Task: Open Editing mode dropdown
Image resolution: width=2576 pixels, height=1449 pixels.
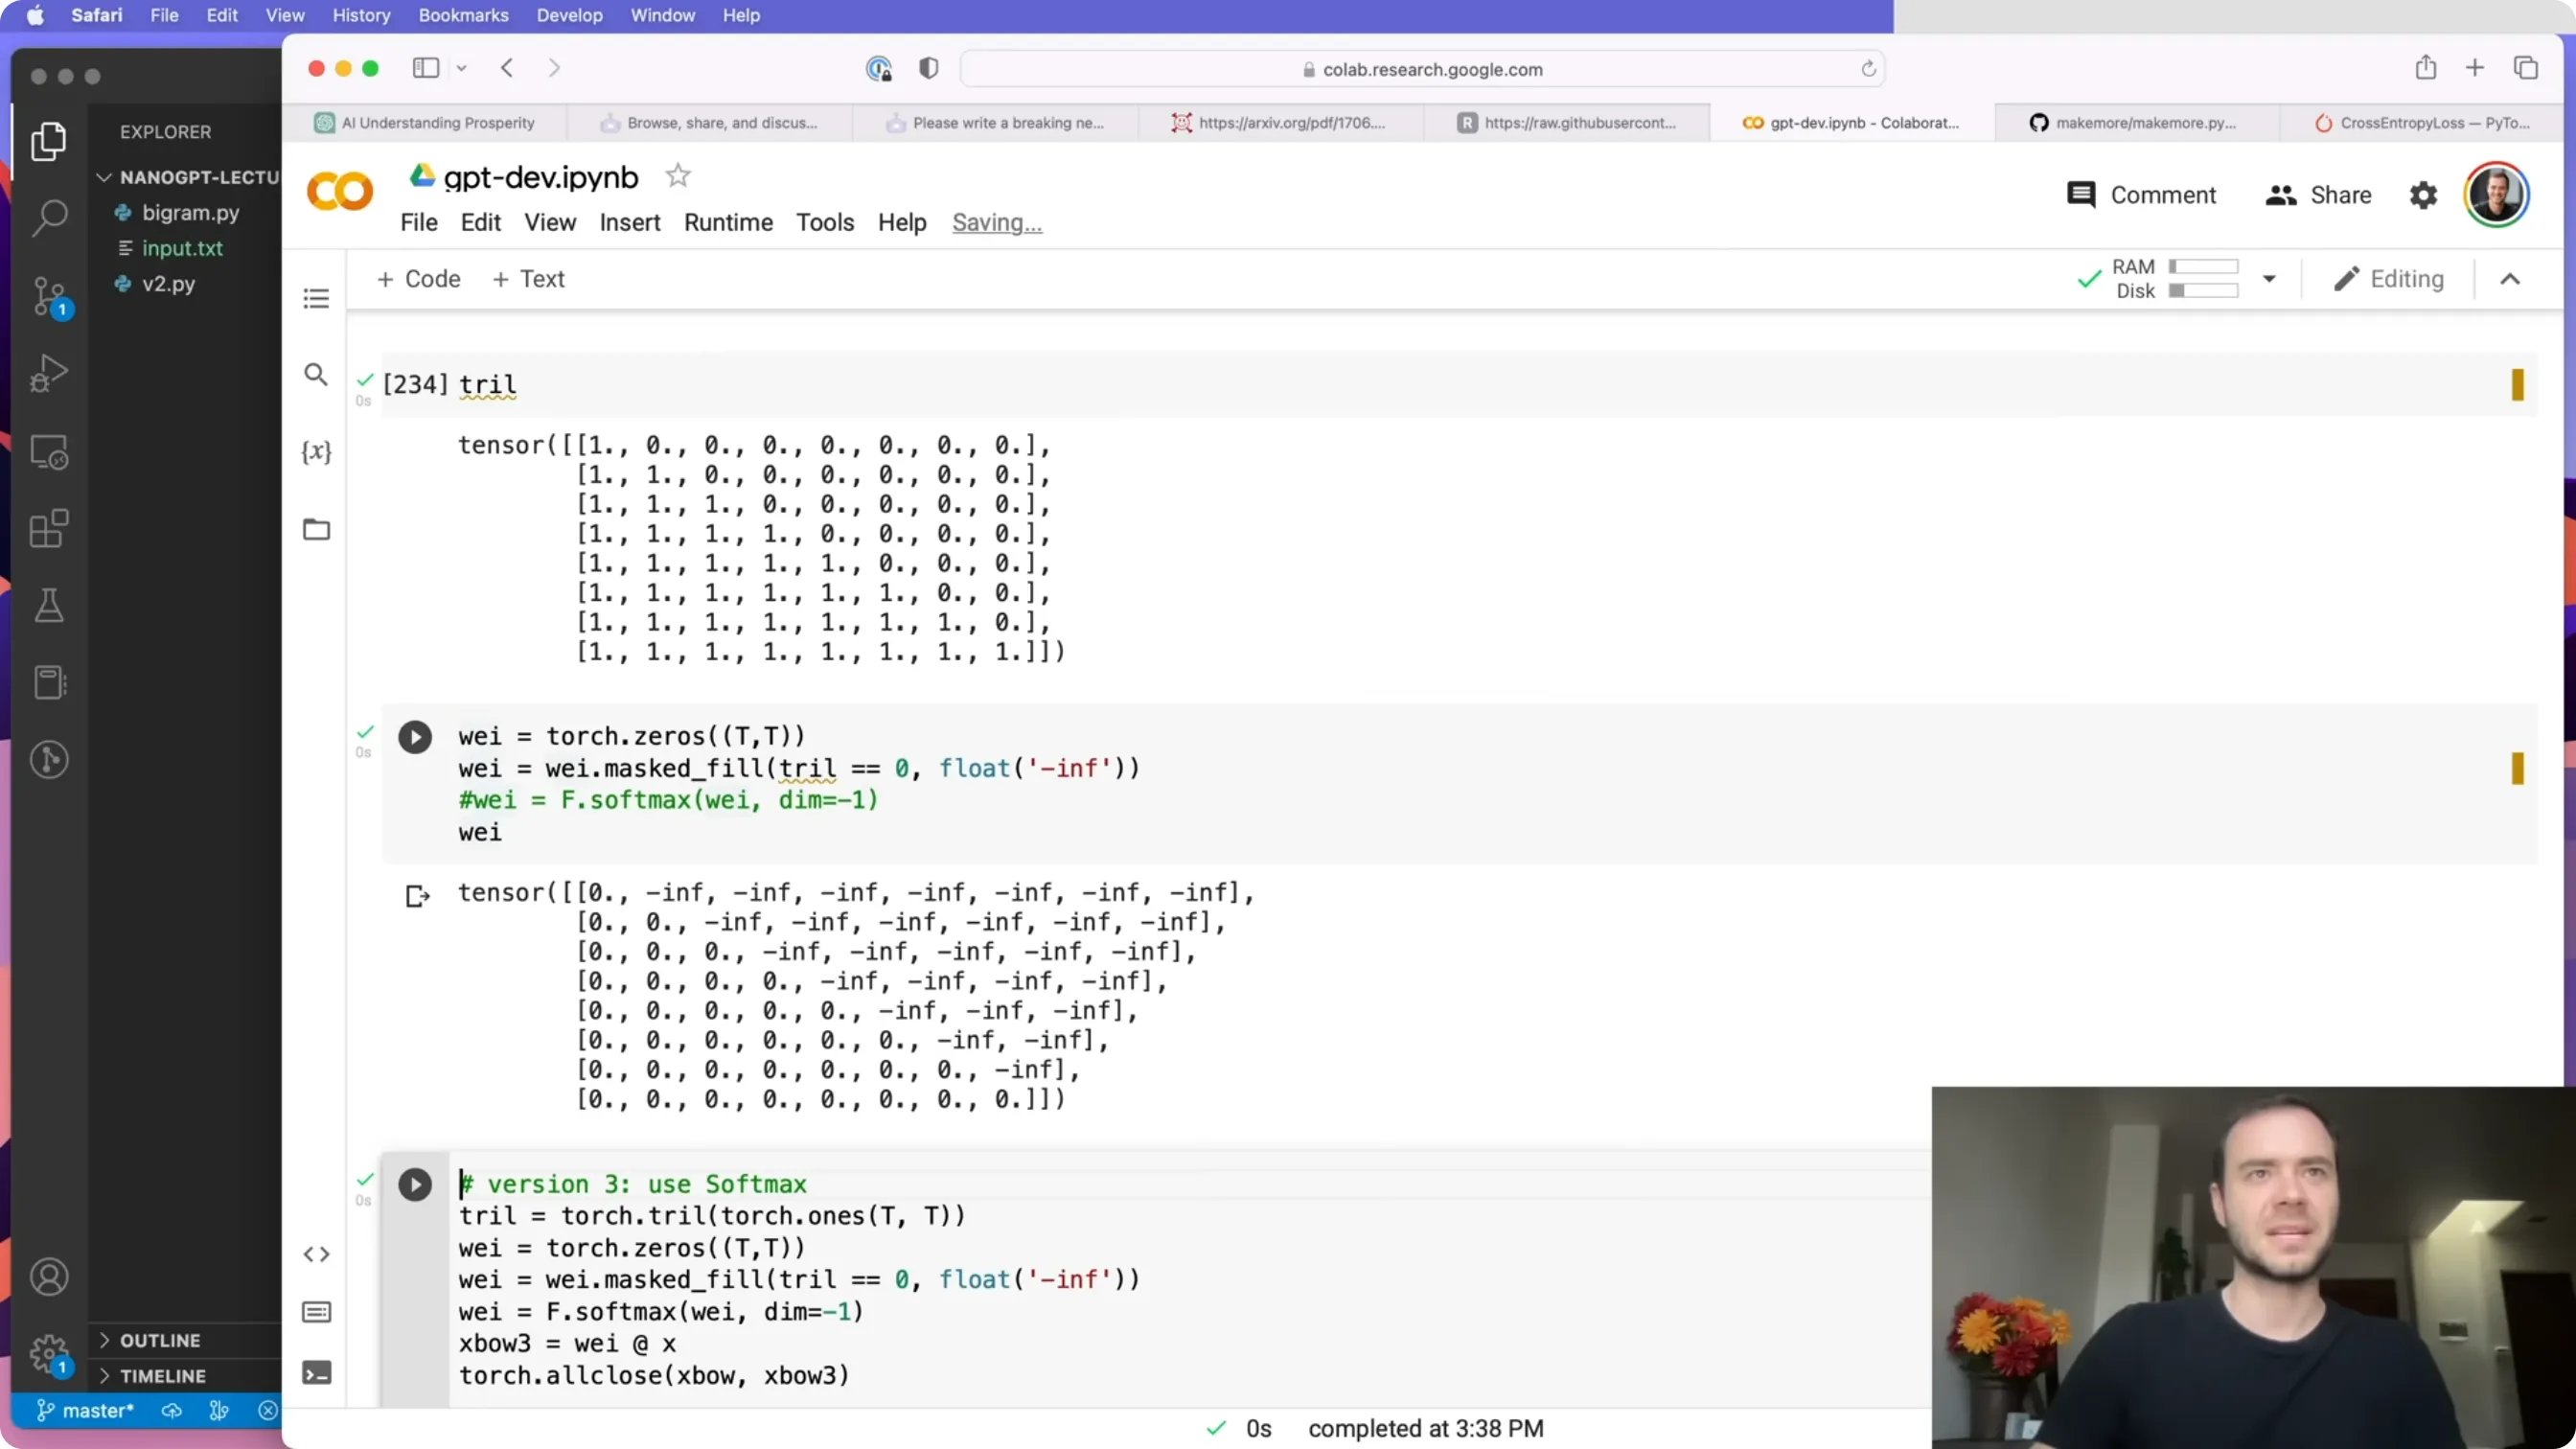Action: point(2388,279)
